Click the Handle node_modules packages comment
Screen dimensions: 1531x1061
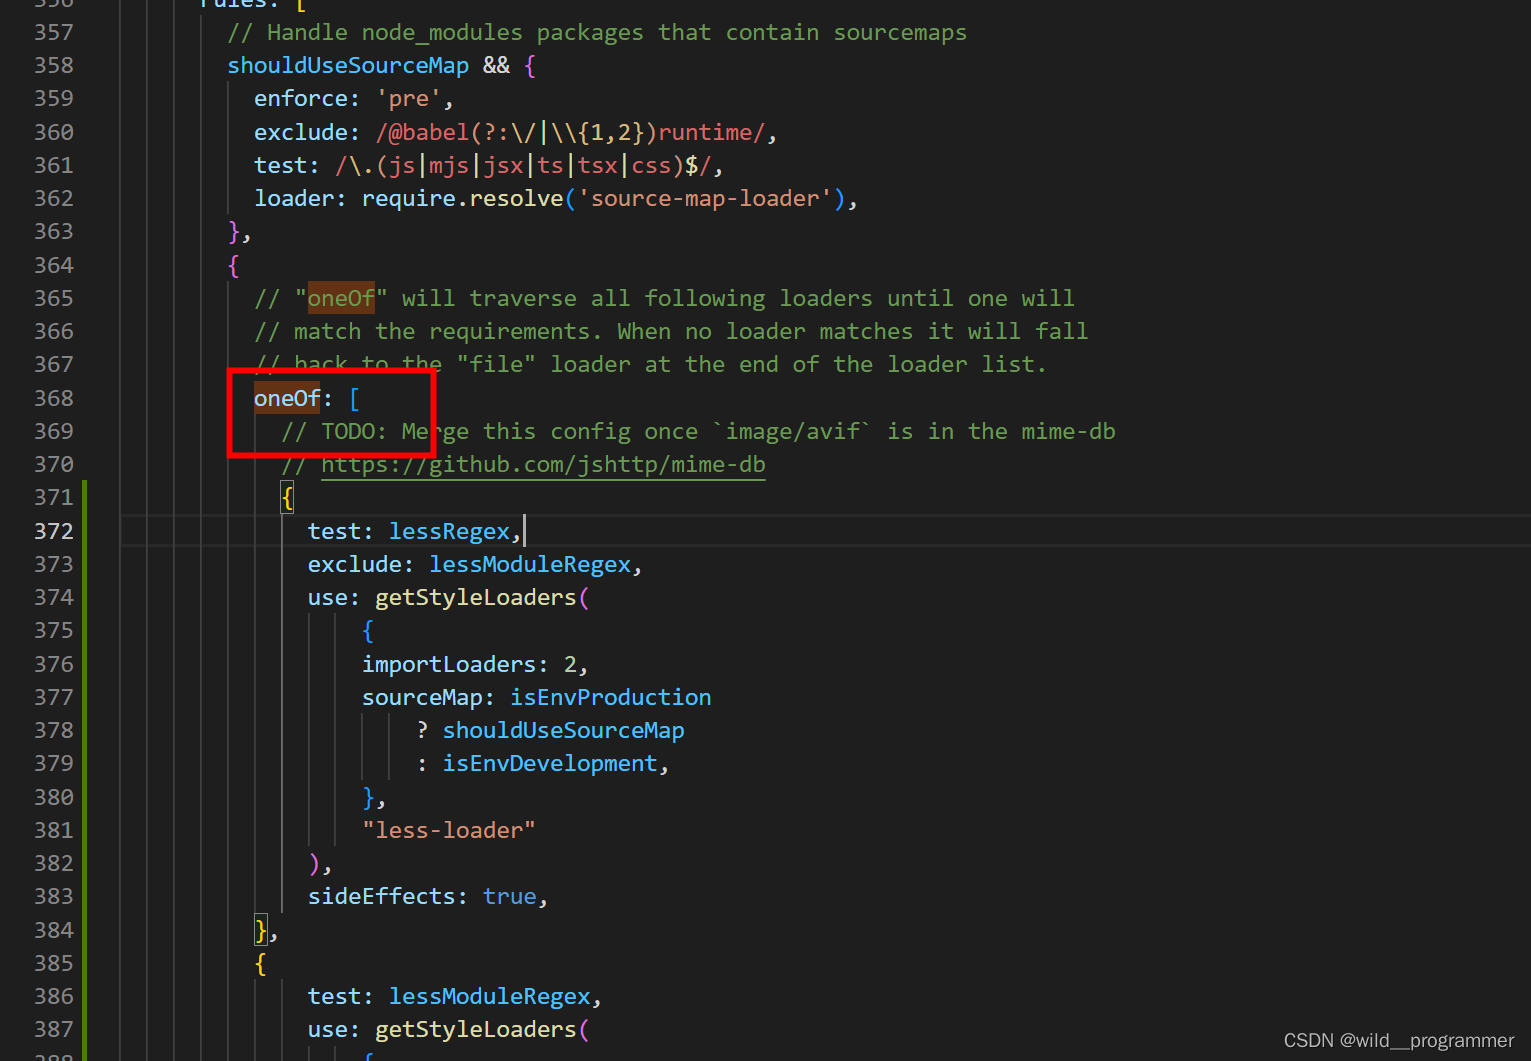tap(597, 32)
